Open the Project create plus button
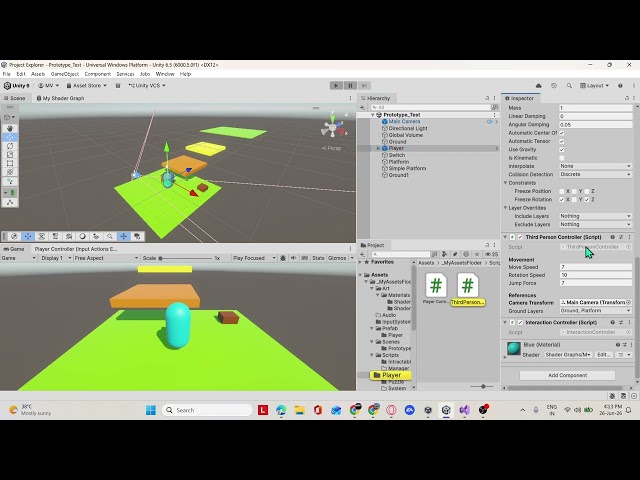Image resolution: width=640 pixels, height=480 pixels. coord(362,254)
